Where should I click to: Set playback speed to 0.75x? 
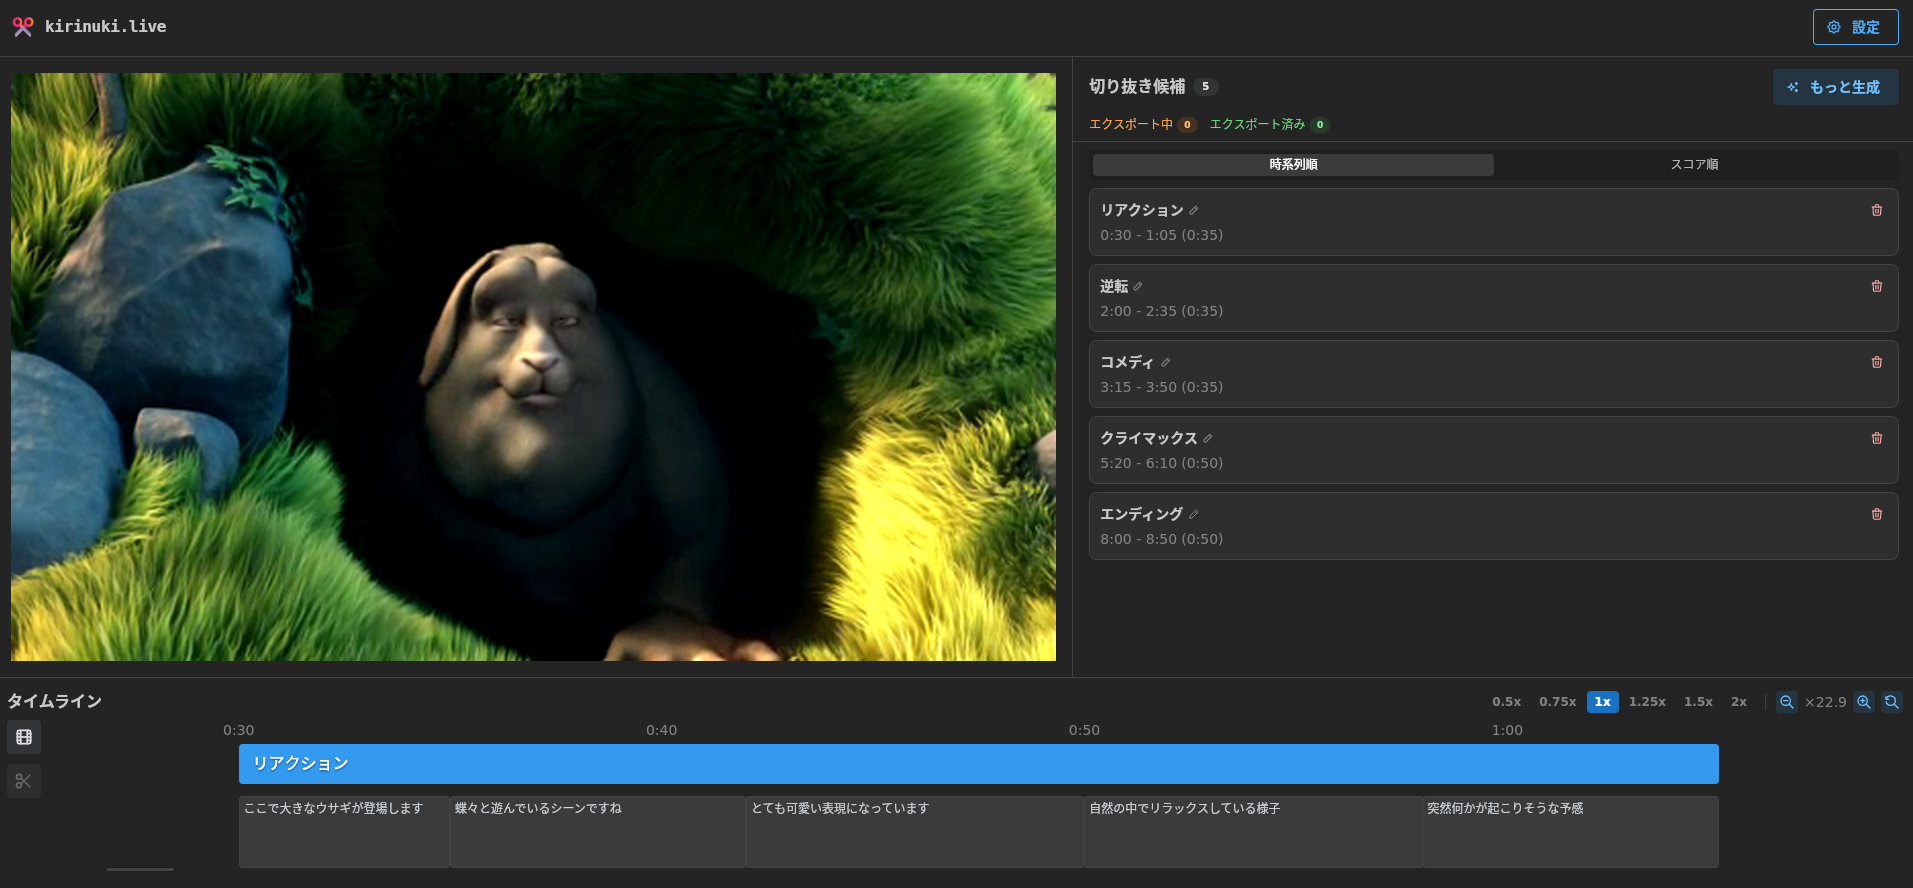1557,702
